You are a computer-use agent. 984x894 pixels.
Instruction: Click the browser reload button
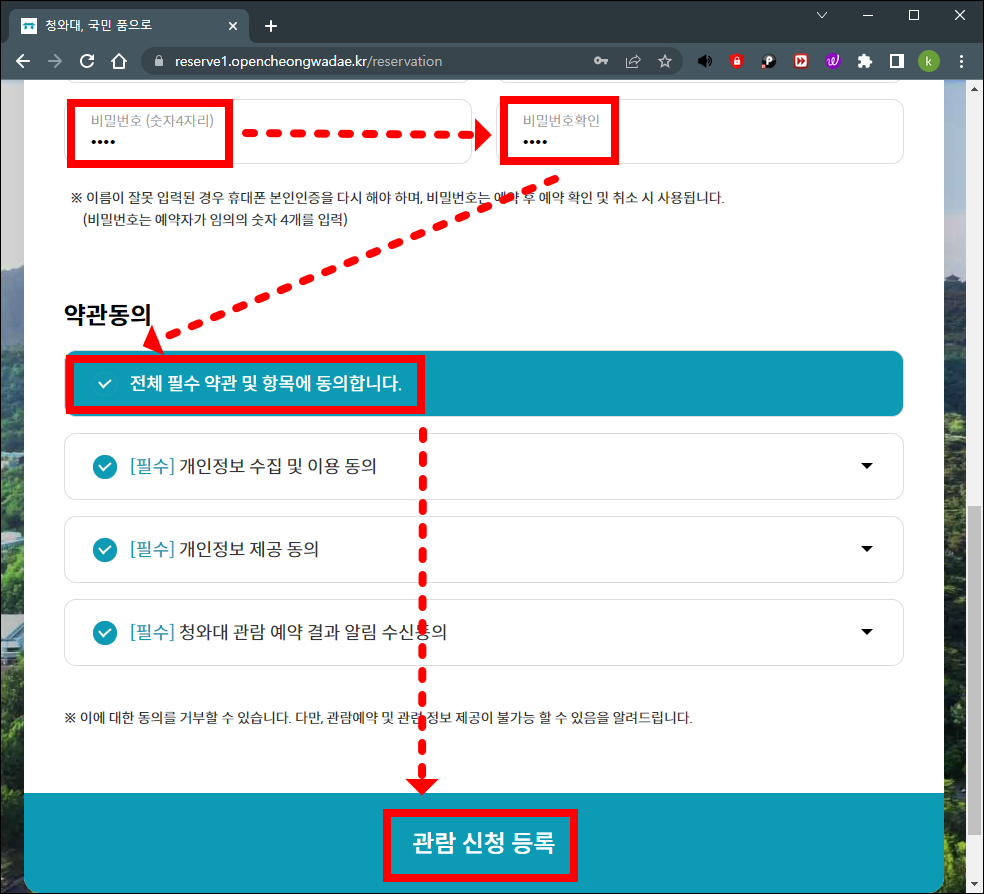[x=88, y=61]
